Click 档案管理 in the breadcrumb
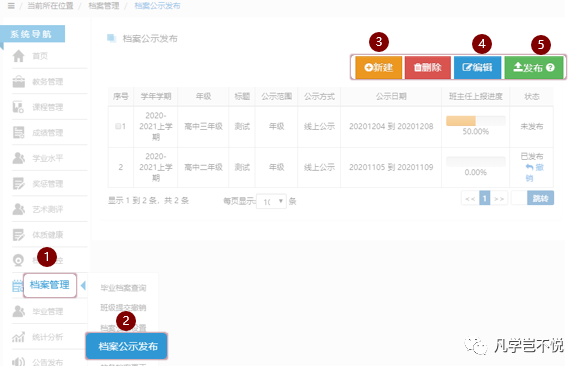The height and width of the screenshot is (371, 582). 104,6
